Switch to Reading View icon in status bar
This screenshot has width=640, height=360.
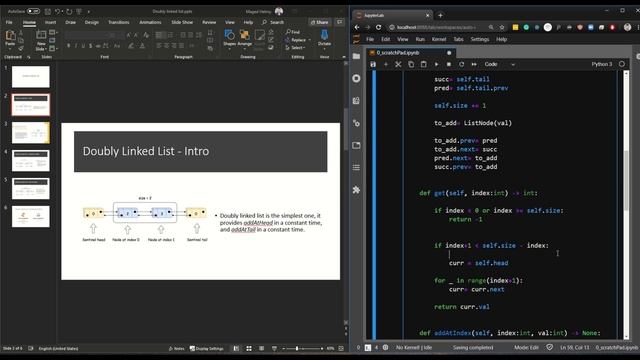(x=261, y=349)
